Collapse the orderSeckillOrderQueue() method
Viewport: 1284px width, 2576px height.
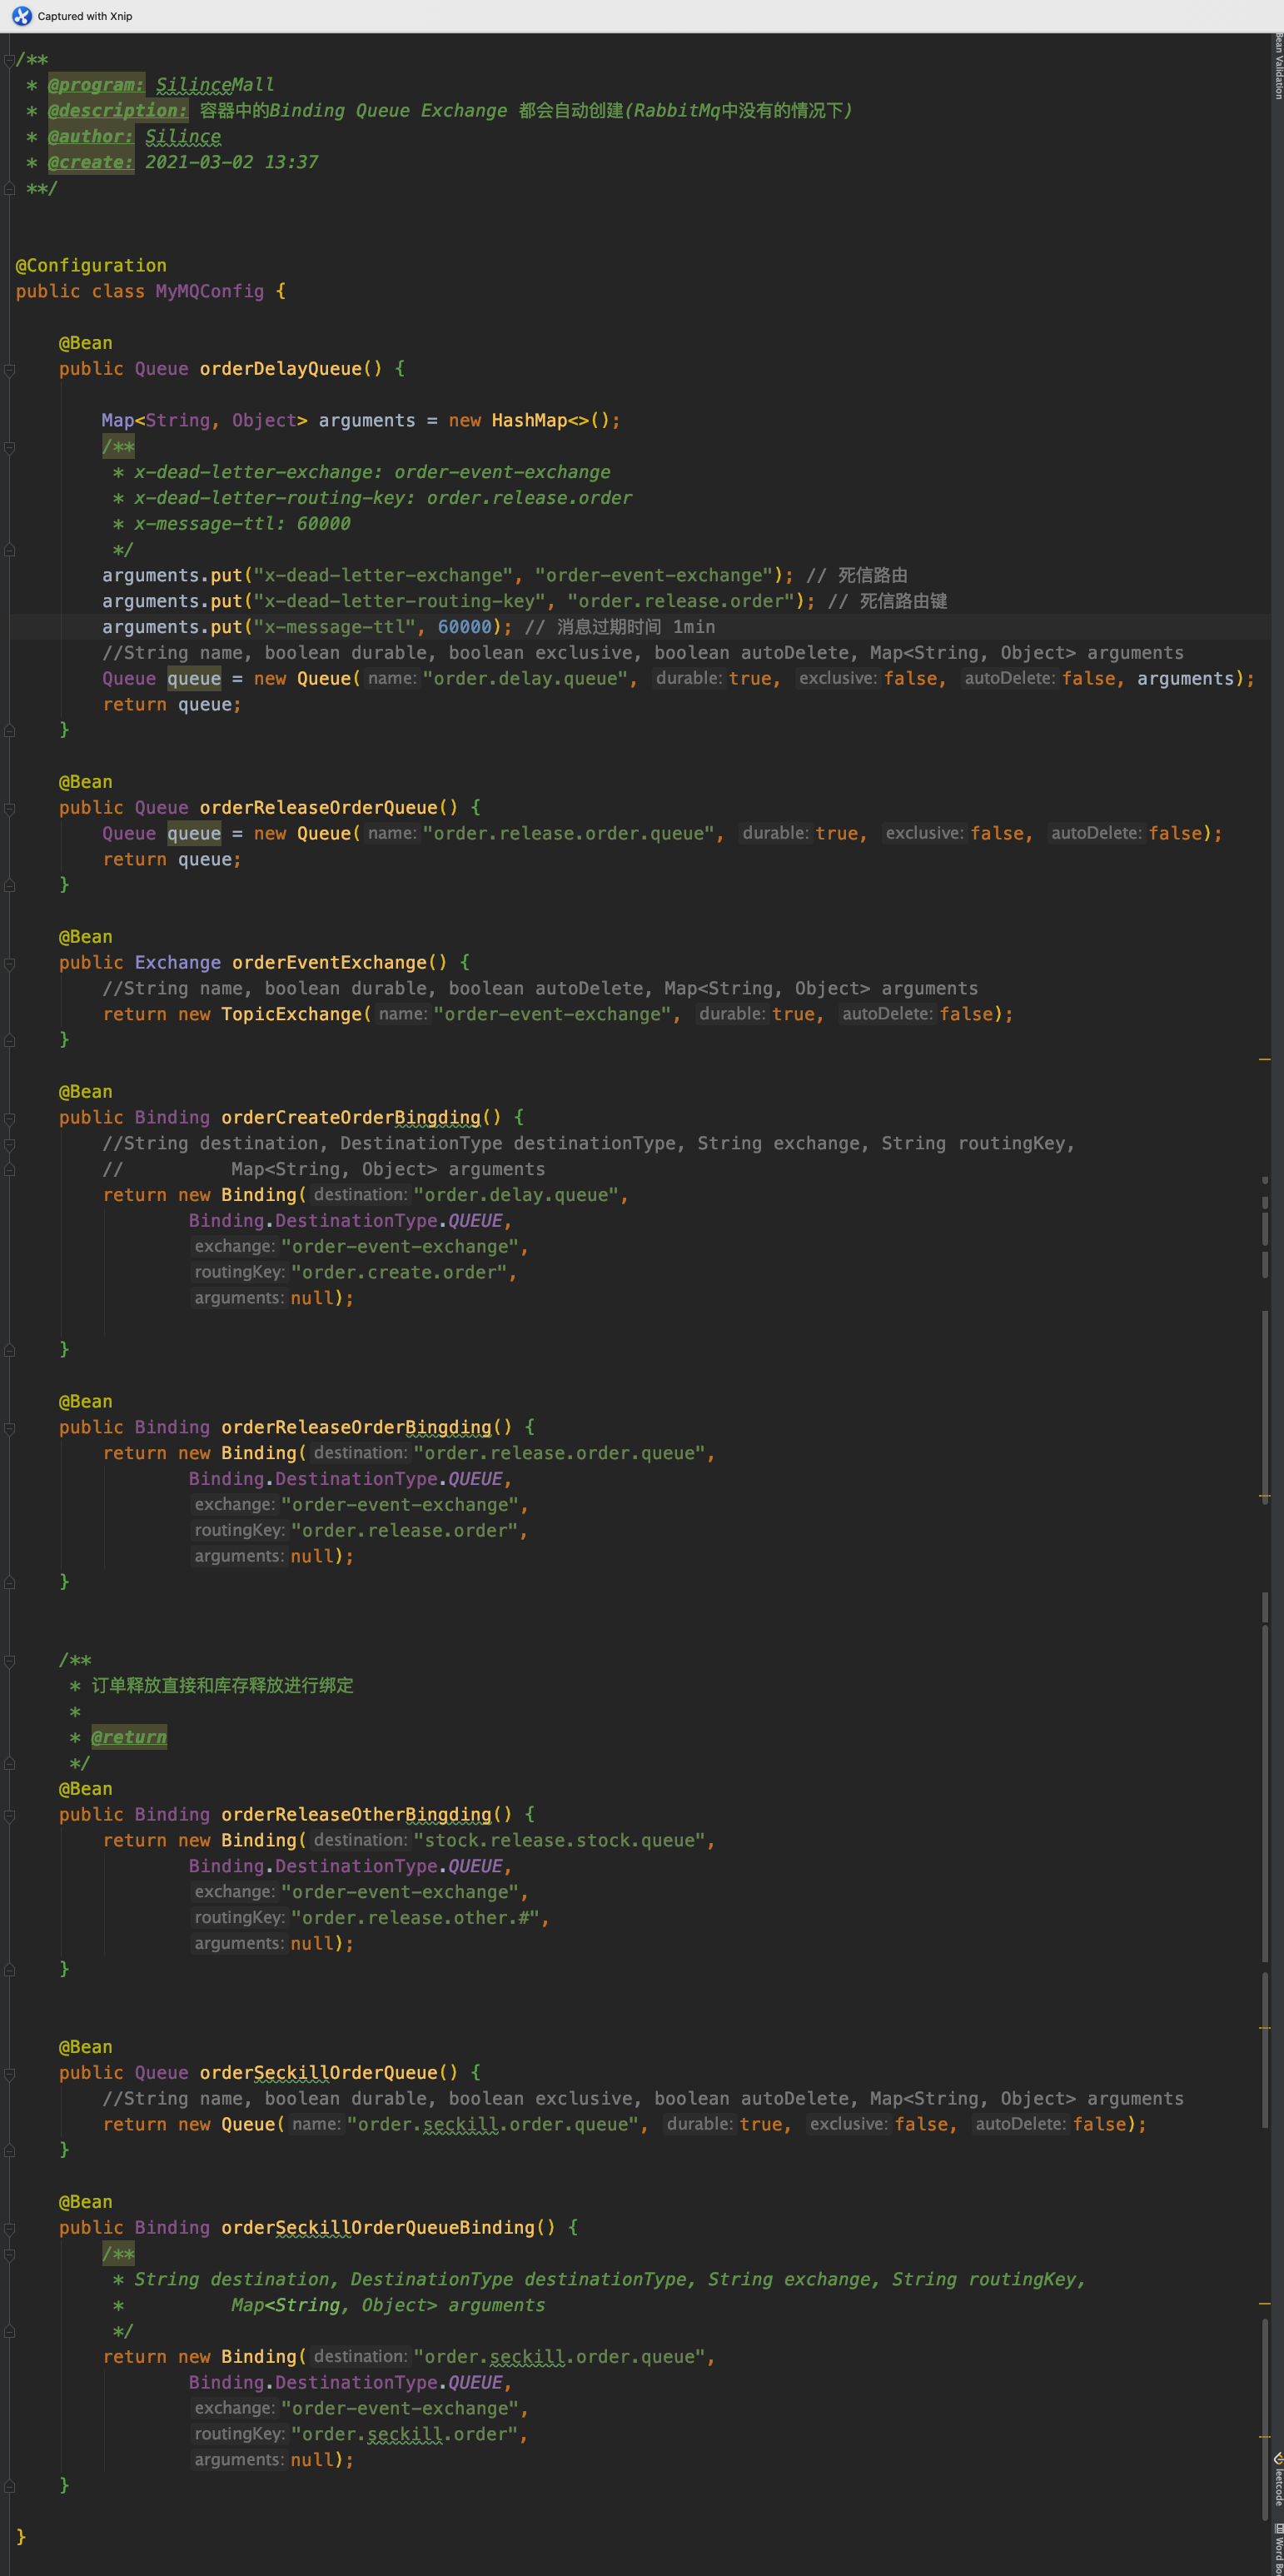click(x=9, y=2073)
